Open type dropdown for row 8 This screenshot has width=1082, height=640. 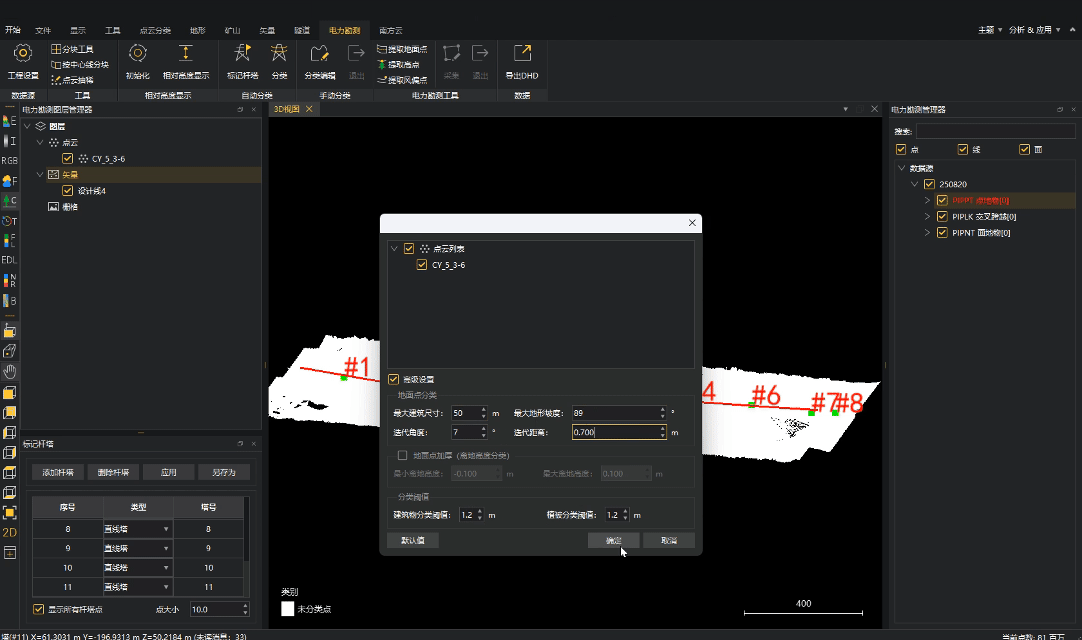click(165, 529)
